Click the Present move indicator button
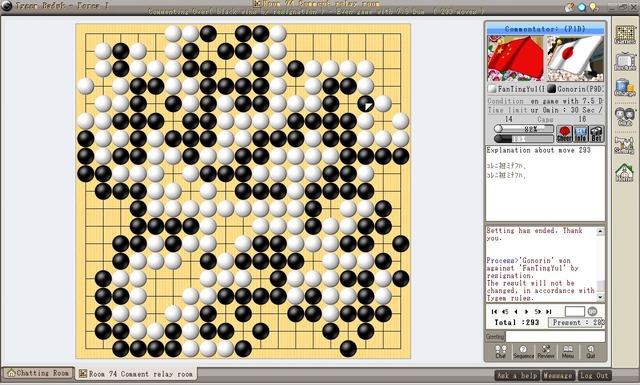This screenshot has height=385, width=640. point(576,322)
